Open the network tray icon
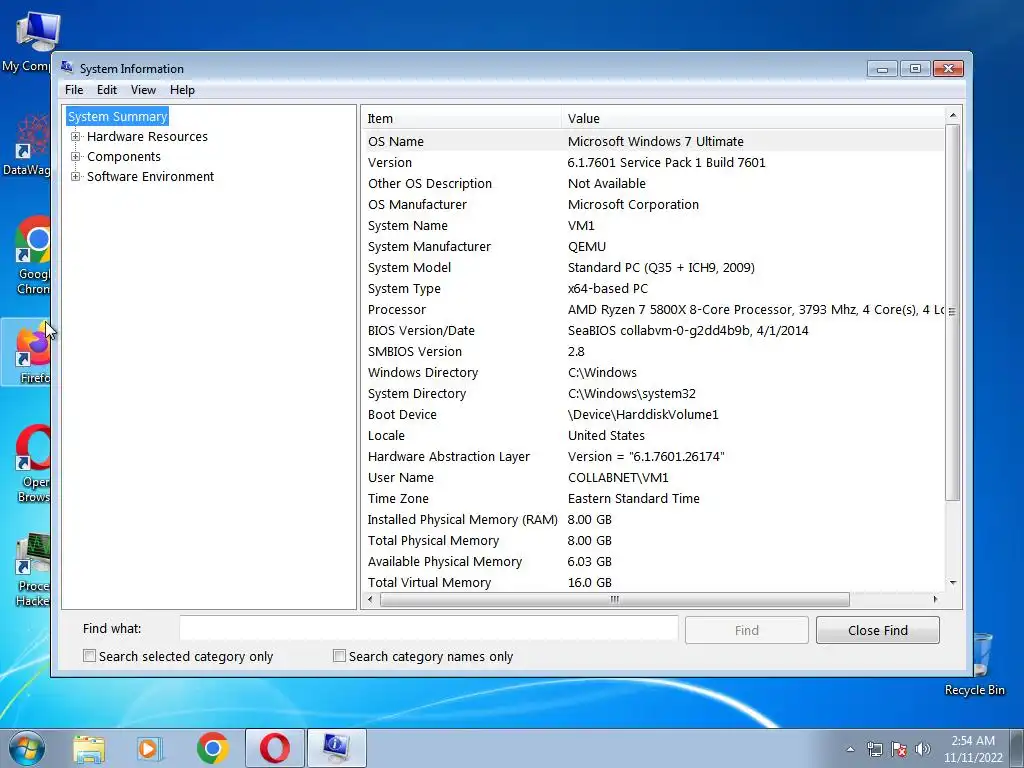This screenshot has width=1024, height=768. click(874, 749)
